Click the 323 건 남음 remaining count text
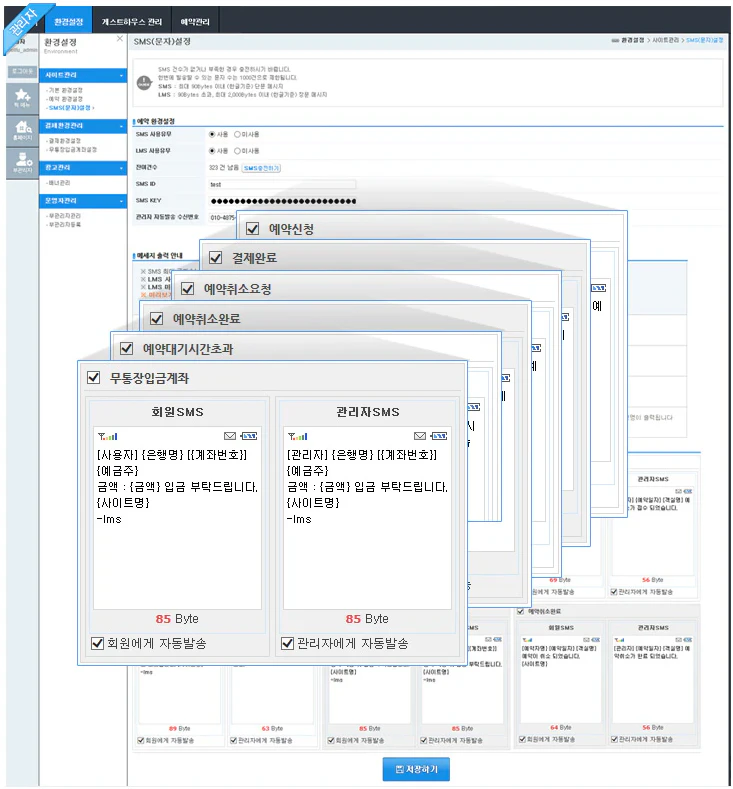733x789 pixels. point(224,168)
